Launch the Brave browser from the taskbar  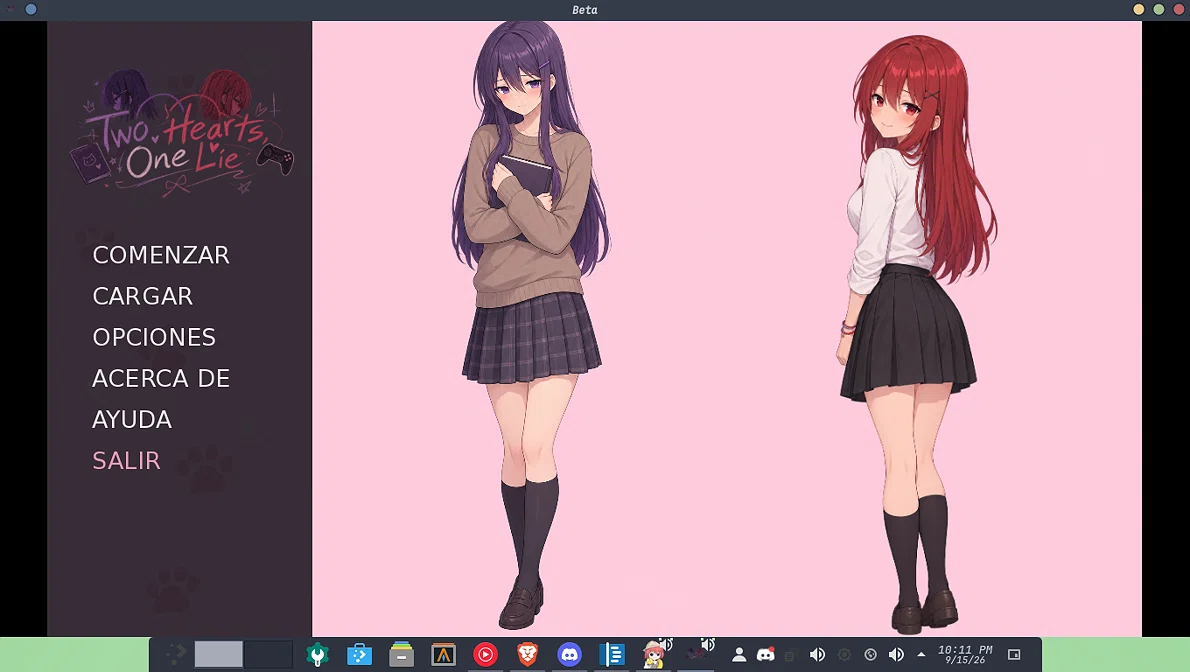pyautogui.click(x=527, y=654)
